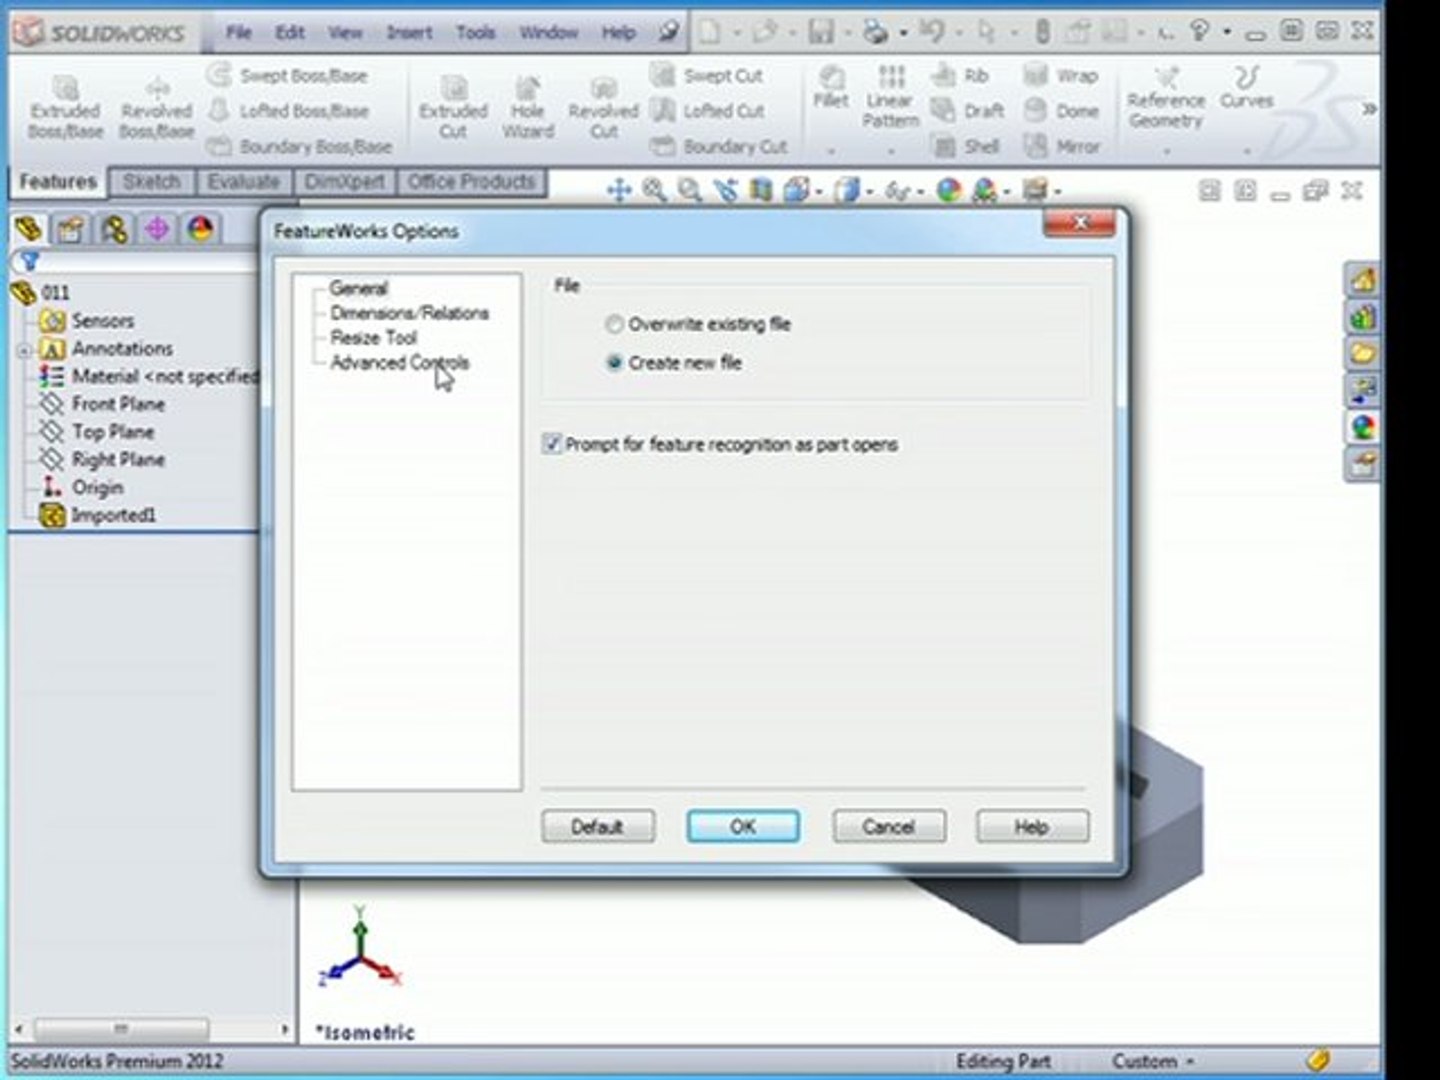Select Overwrite existing file option
This screenshot has height=1080, width=1440.
click(615, 324)
